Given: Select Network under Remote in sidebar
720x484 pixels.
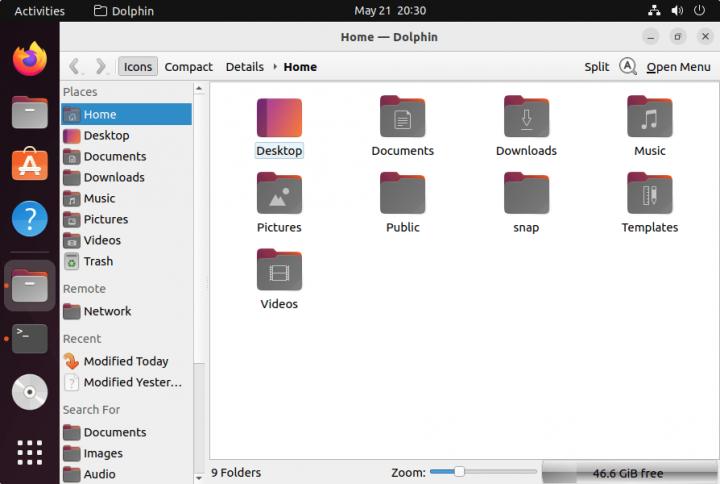Looking at the screenshot, I should point(107,311).
